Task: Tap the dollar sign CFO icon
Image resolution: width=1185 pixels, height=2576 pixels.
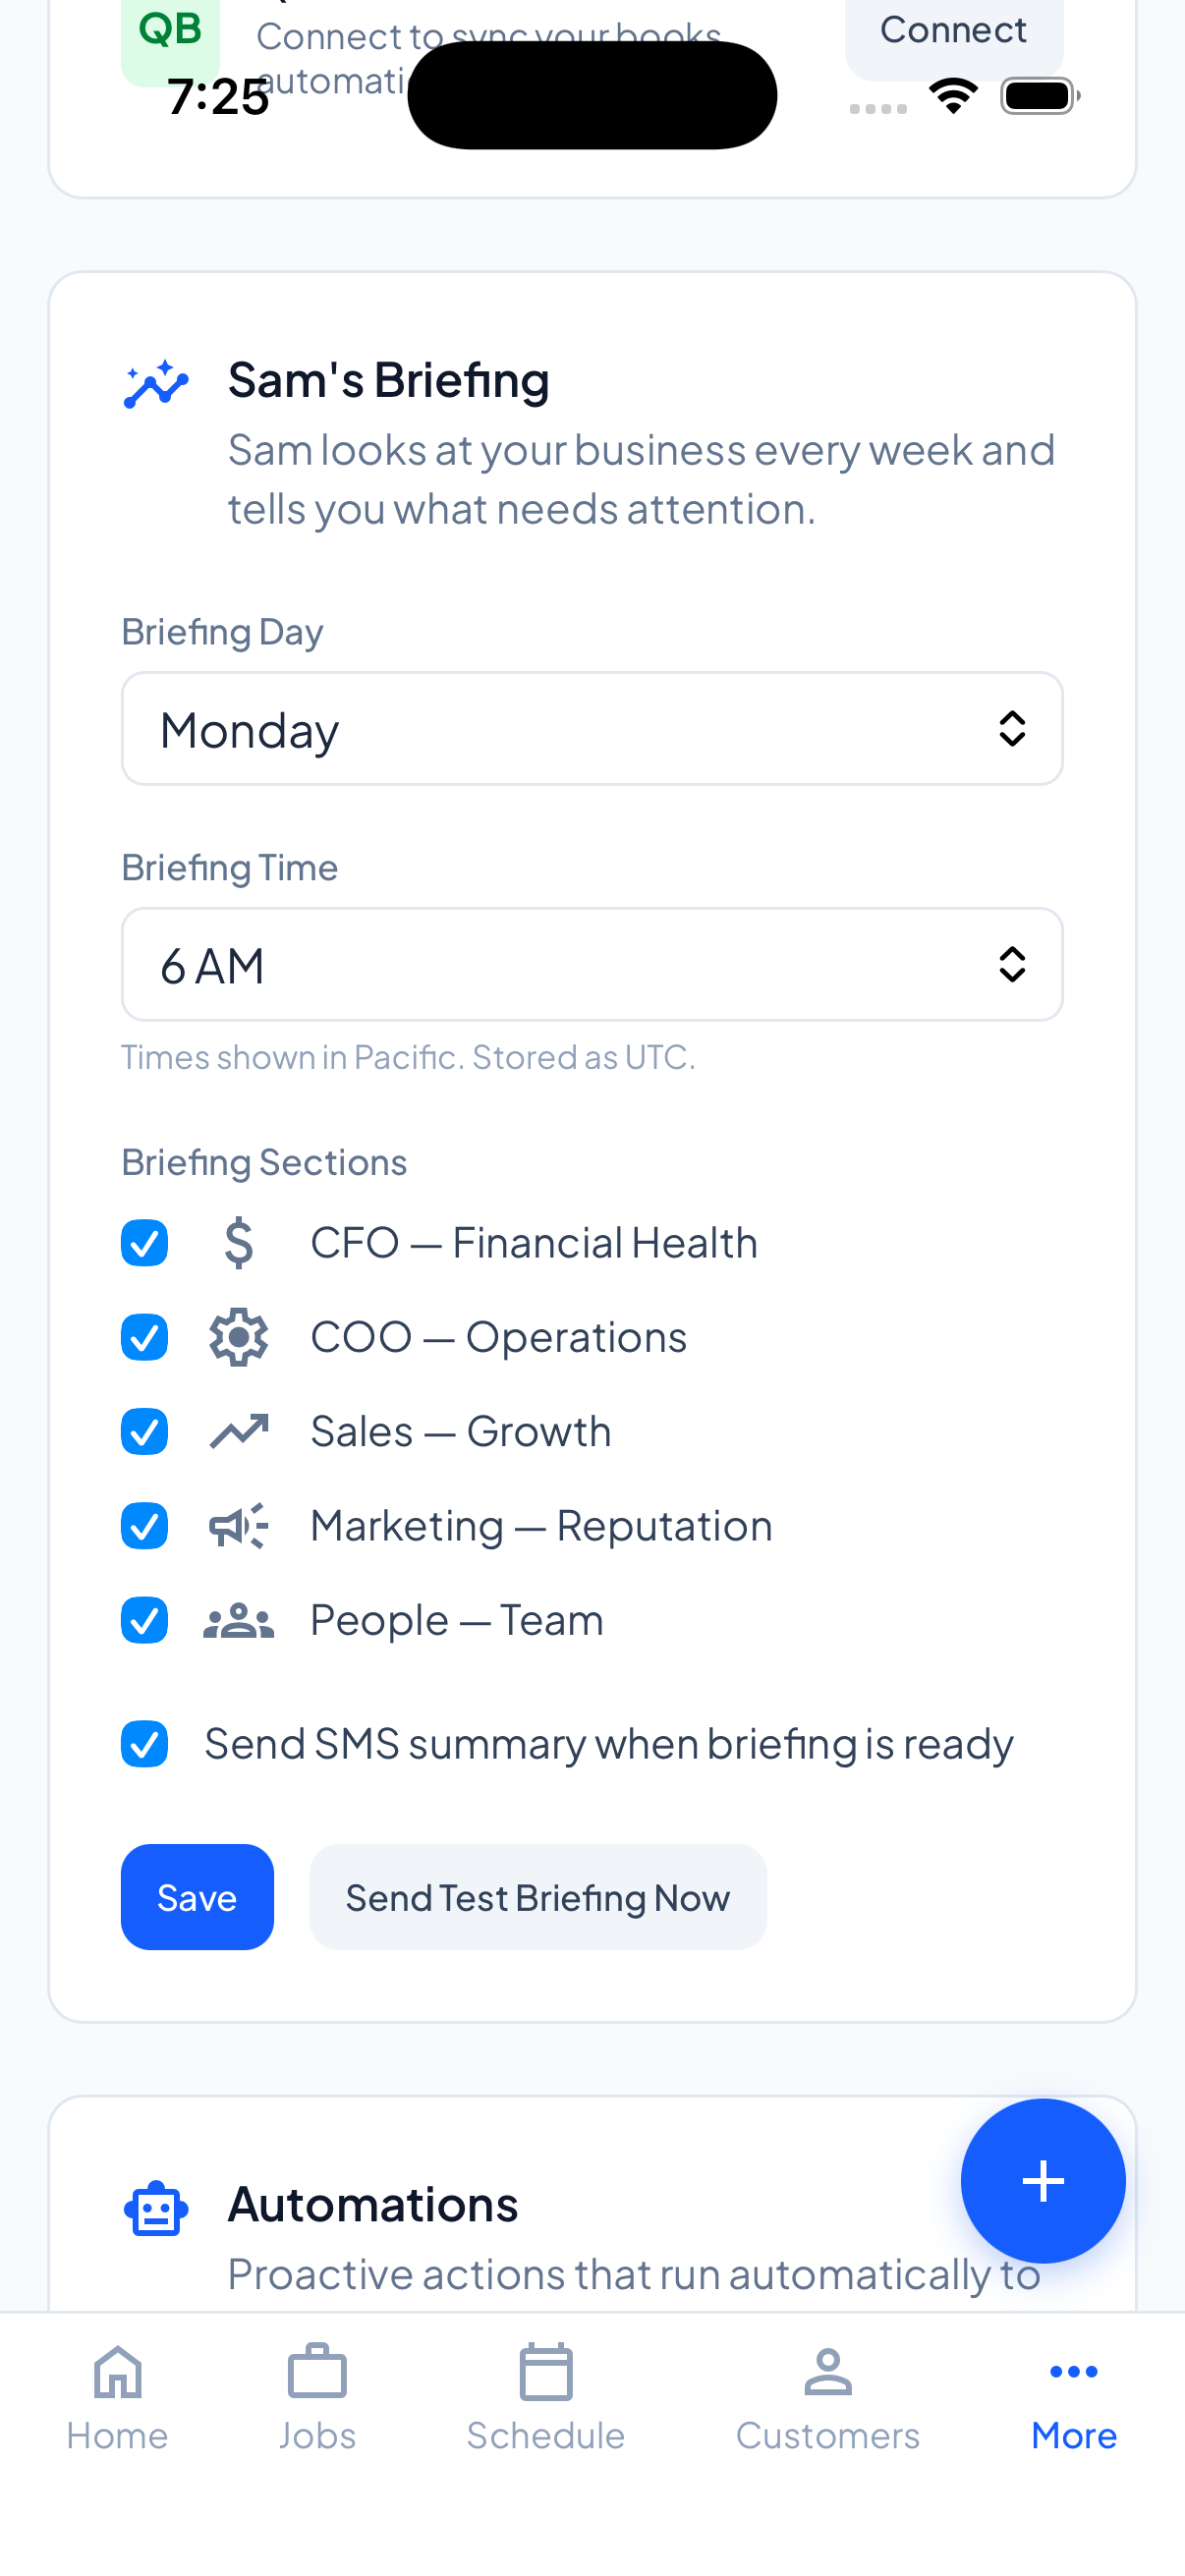Action: (x=239, y=1243)
